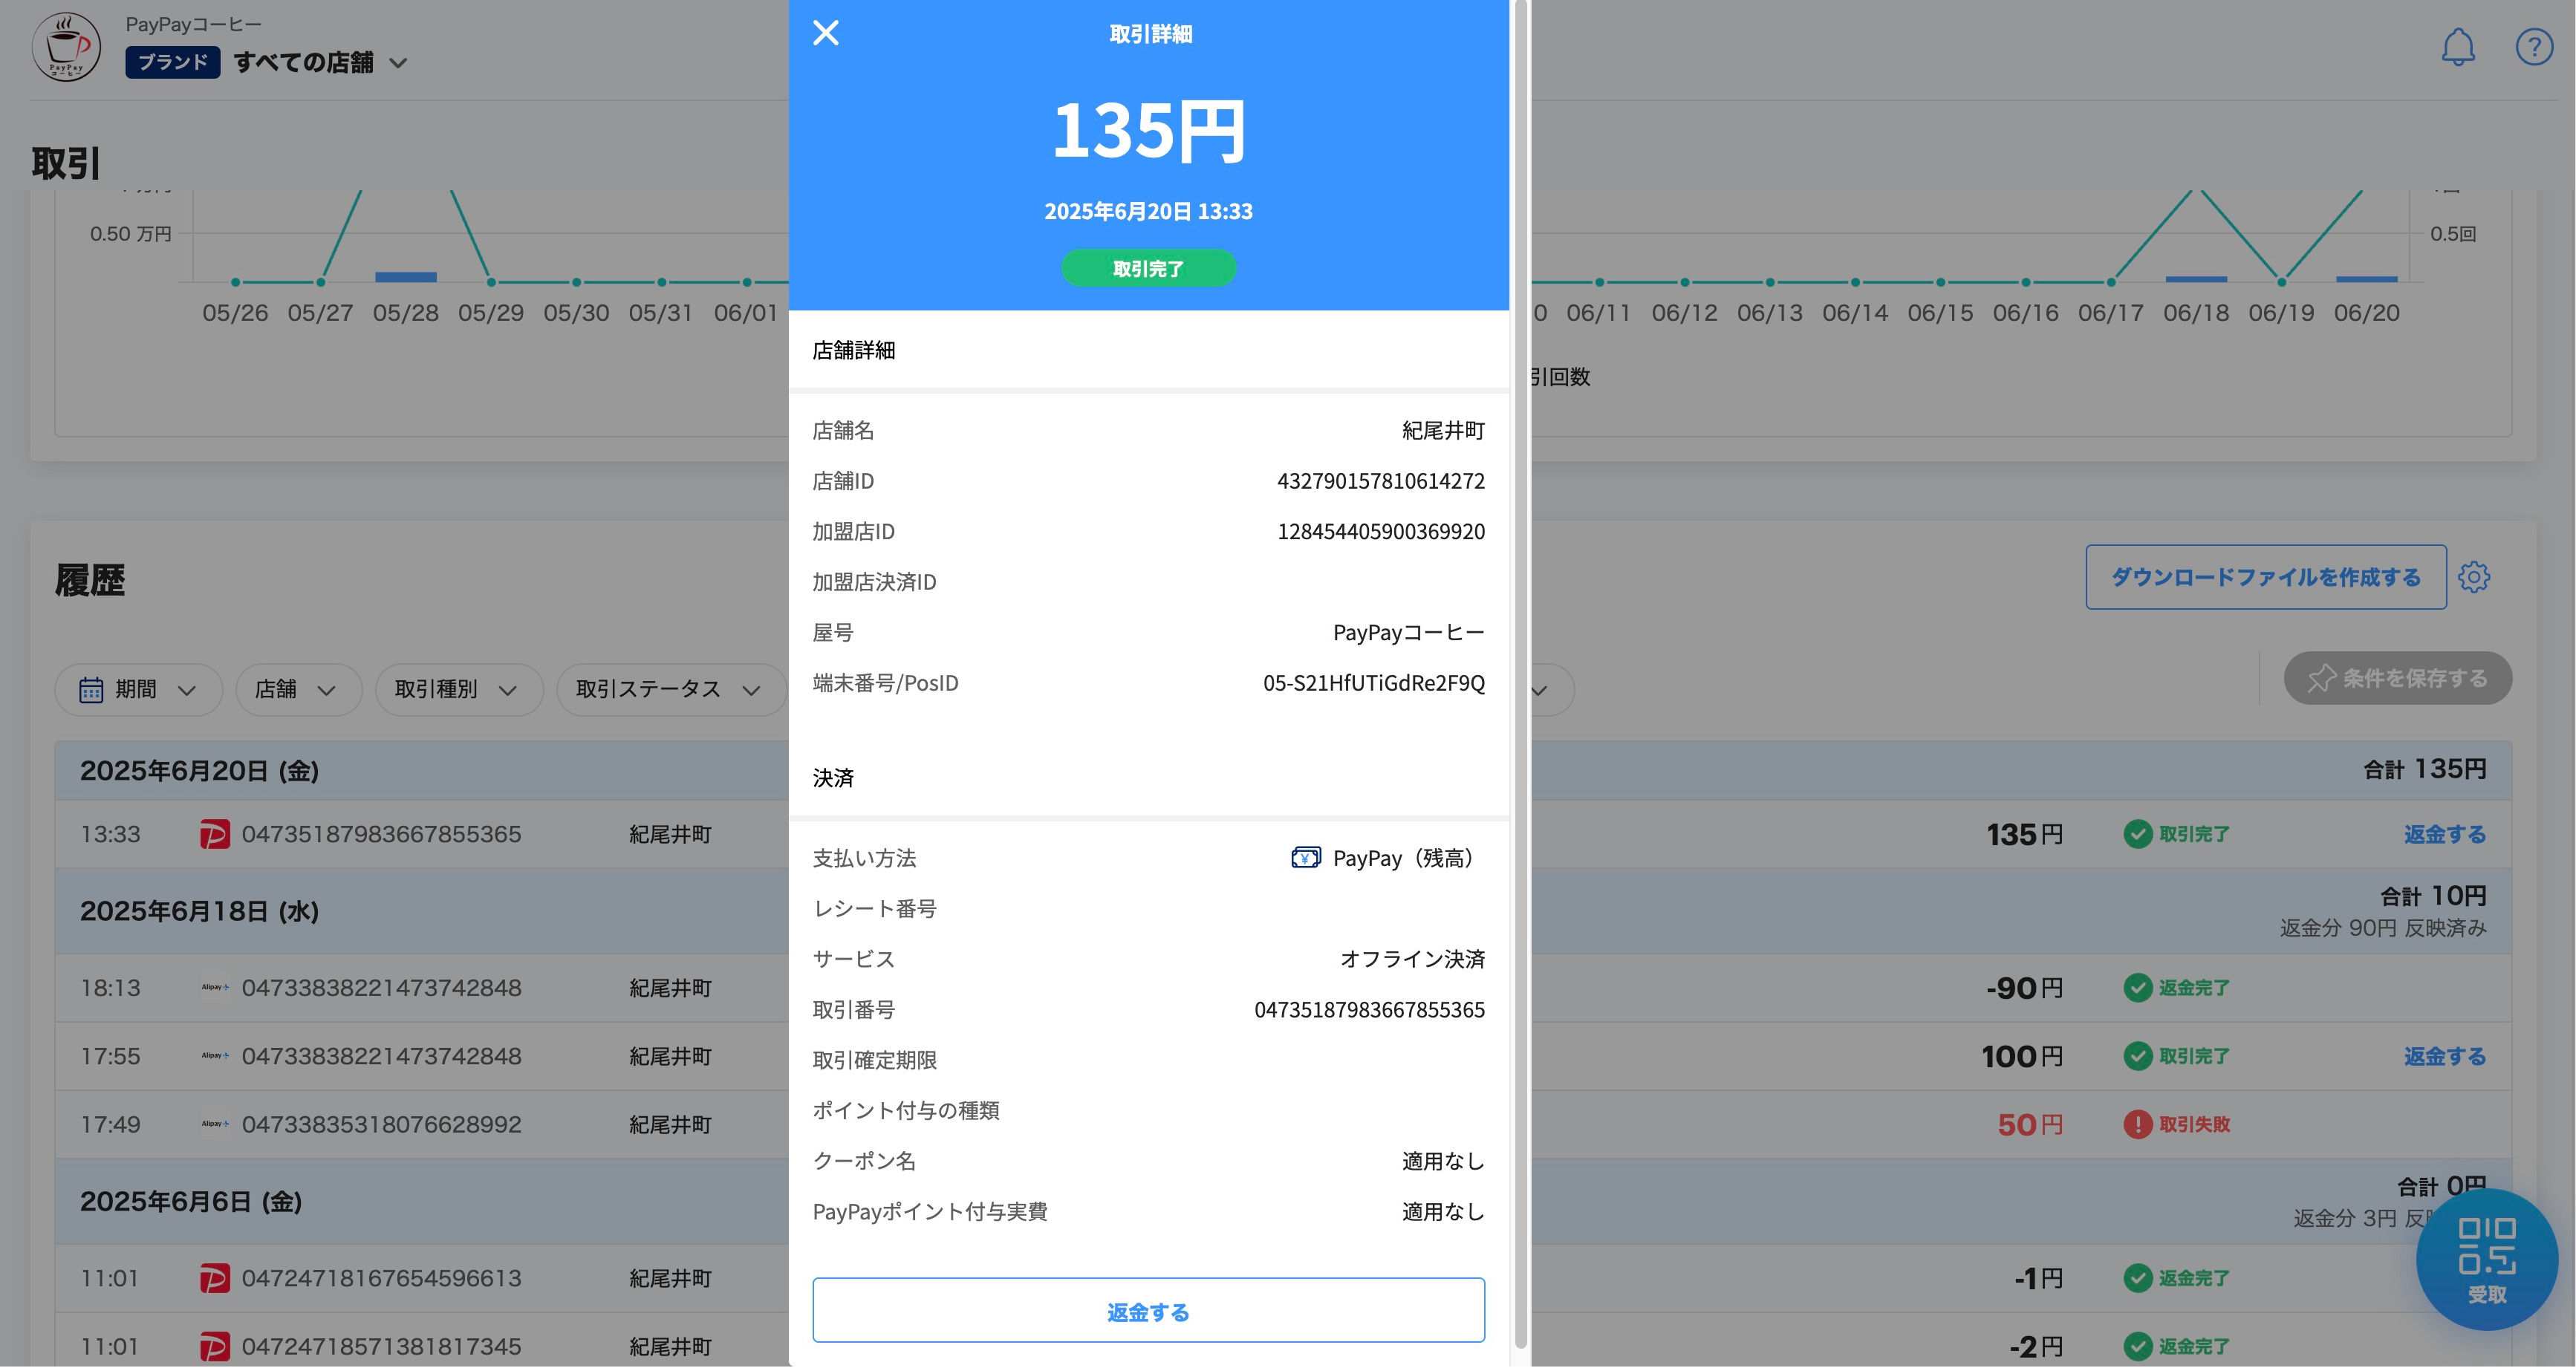
Task: Click the calendar icon in 期間 filter
Action: [x=91, y=690]
